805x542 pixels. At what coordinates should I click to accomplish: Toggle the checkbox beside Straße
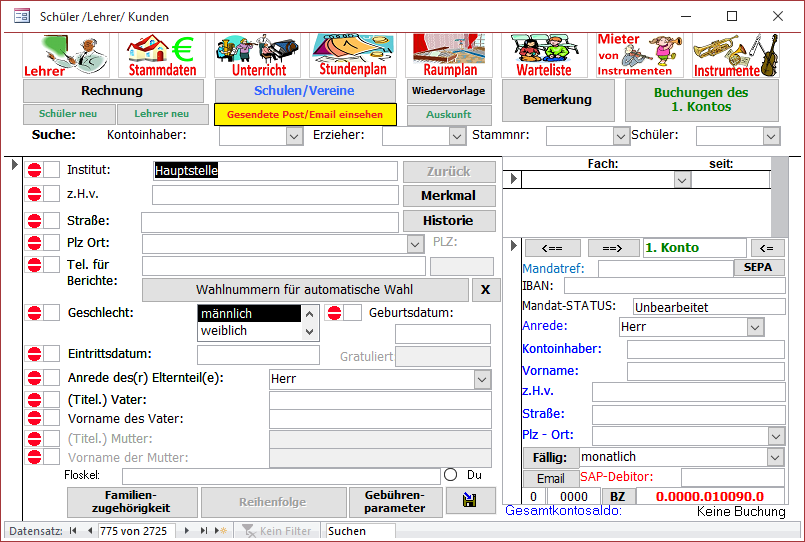coord(52,221)
